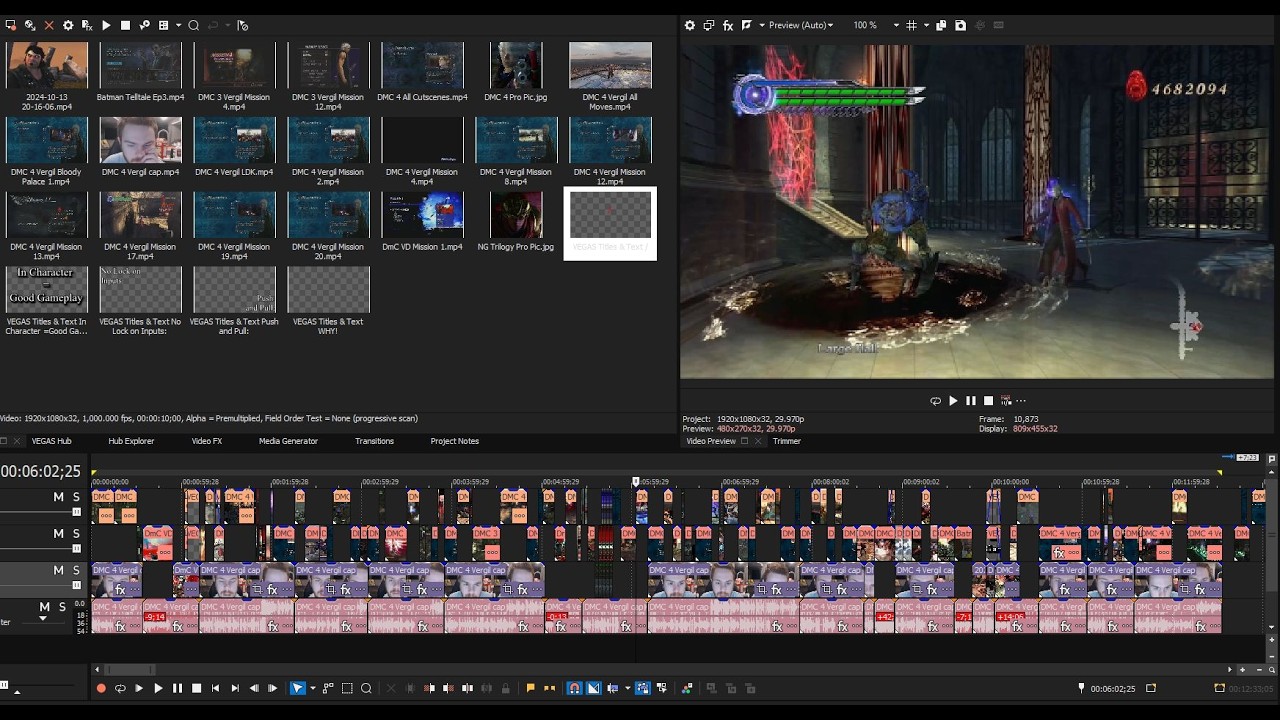Switch to the Hub Explorer tab
Viewport: 1280px width, 720px height.
coord(131,441)
